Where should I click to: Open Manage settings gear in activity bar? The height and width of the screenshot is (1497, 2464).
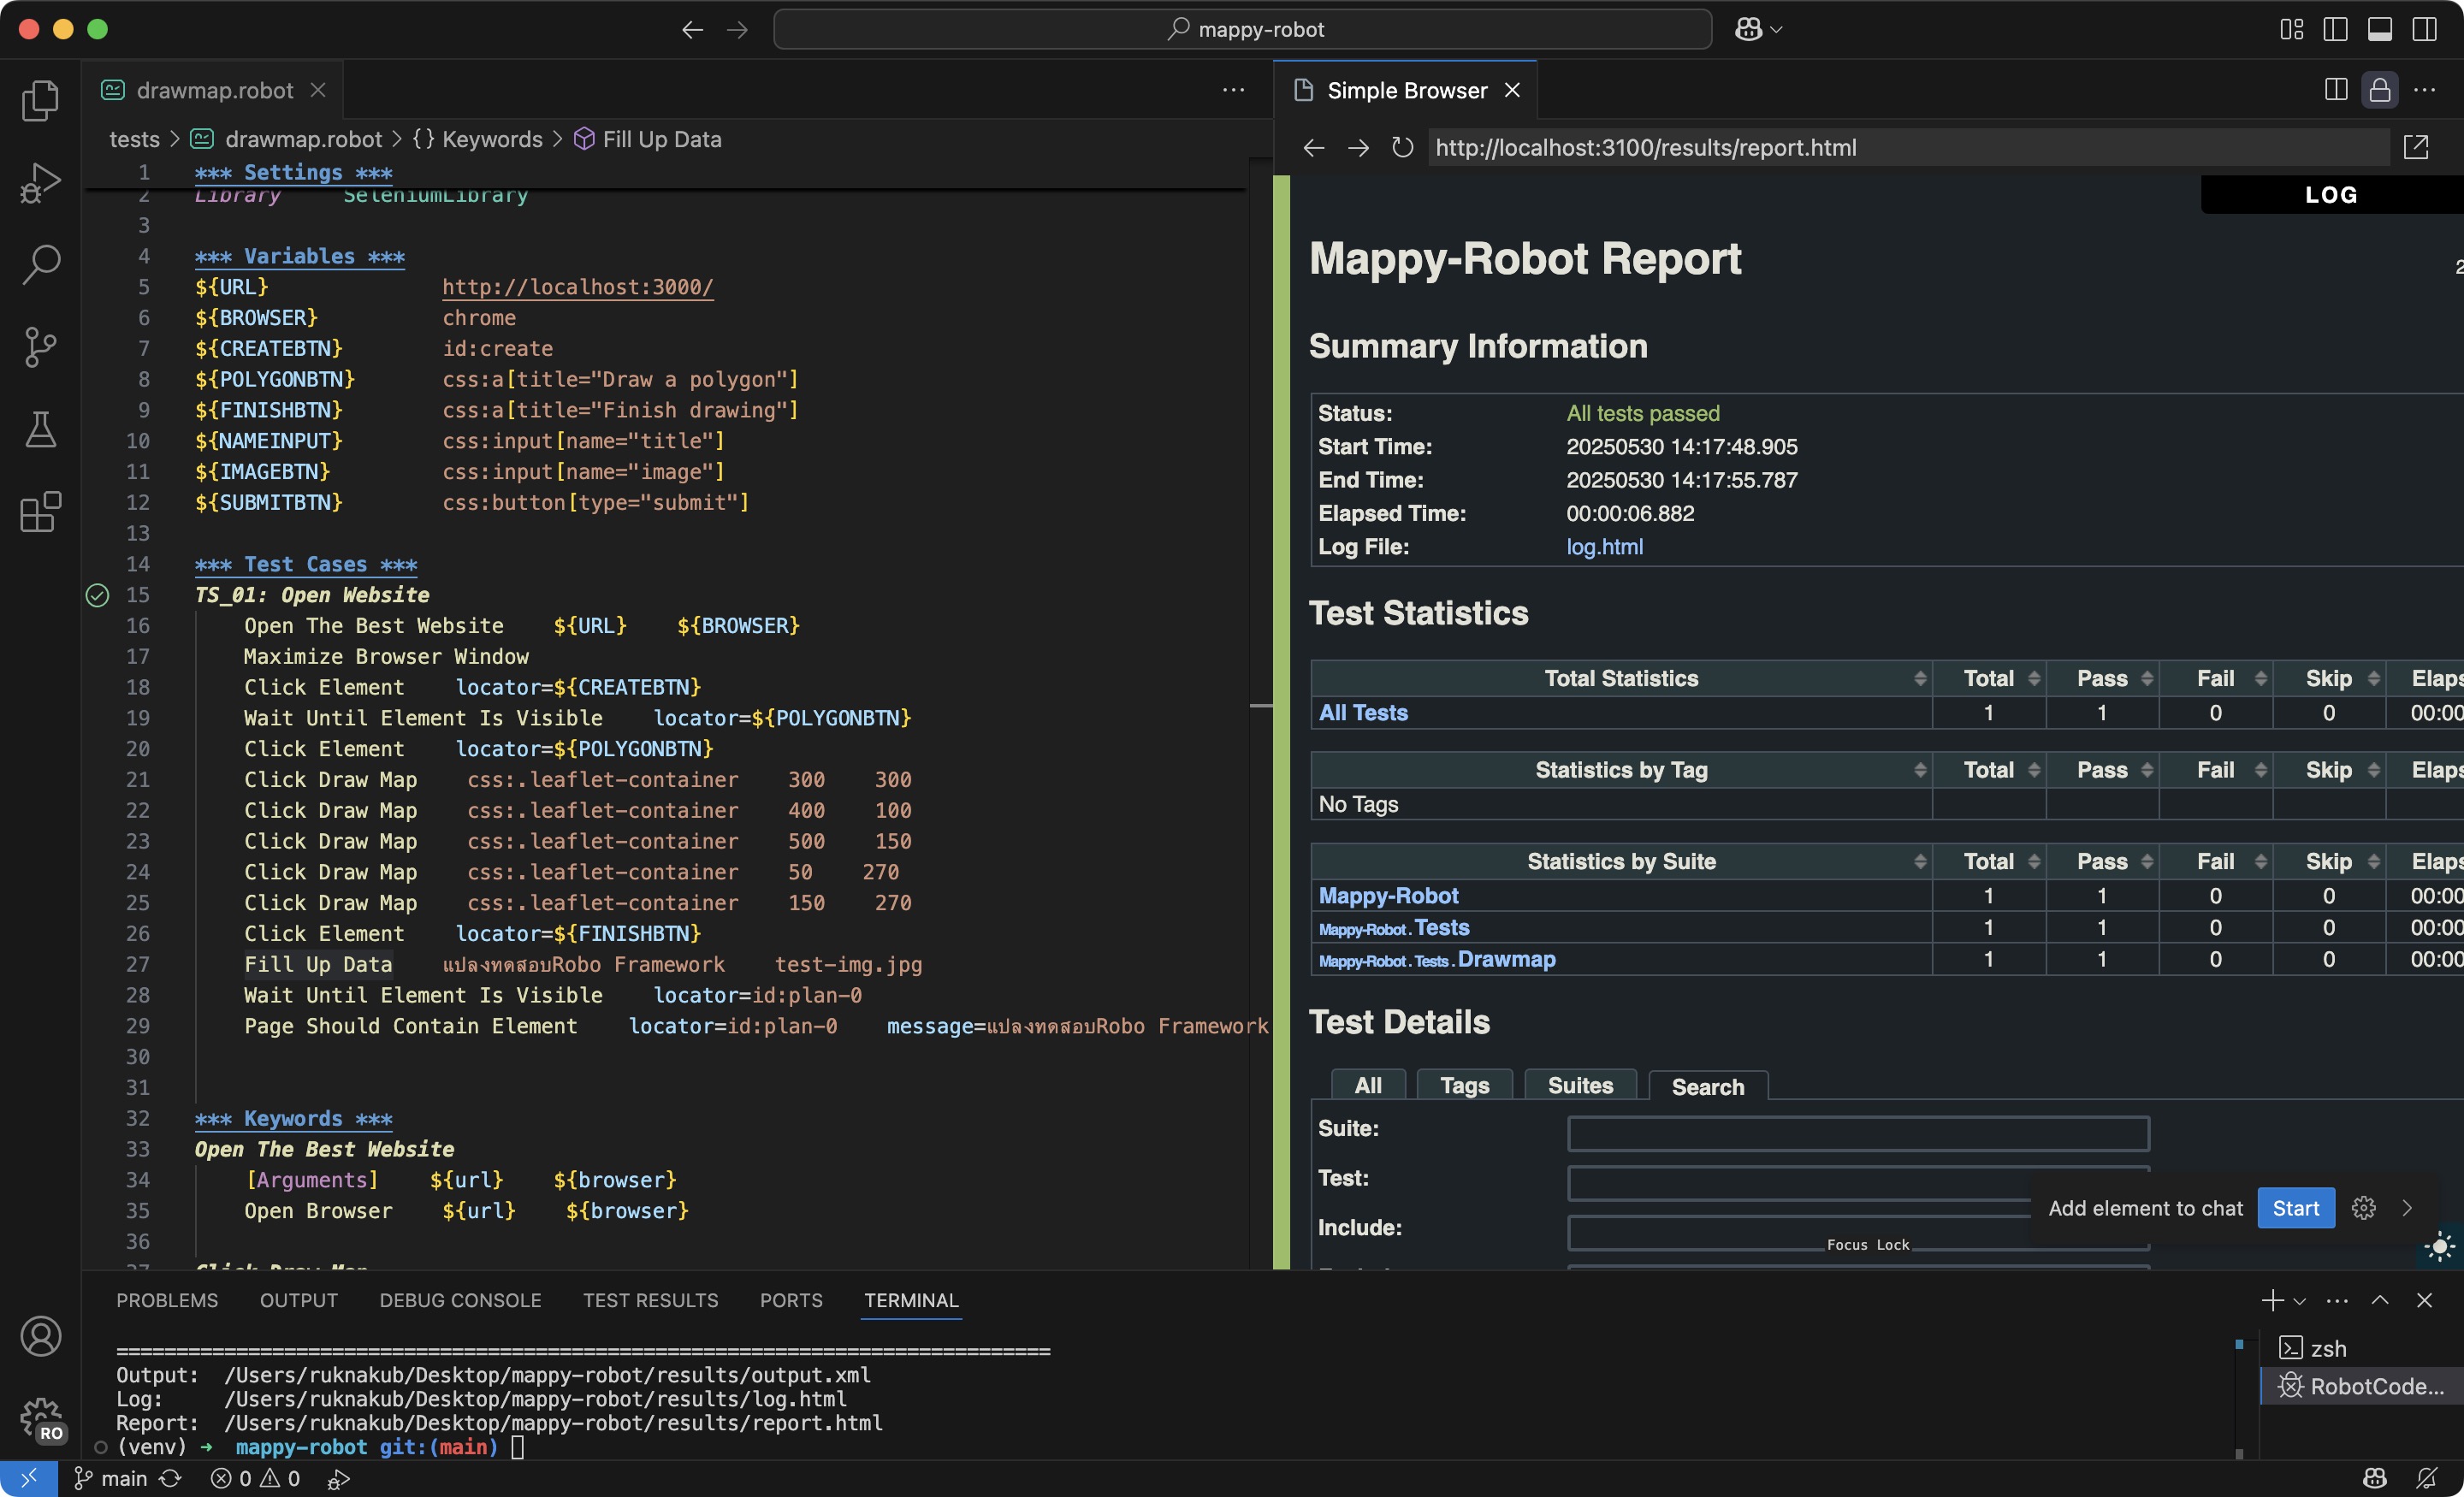coord(40,1418)
